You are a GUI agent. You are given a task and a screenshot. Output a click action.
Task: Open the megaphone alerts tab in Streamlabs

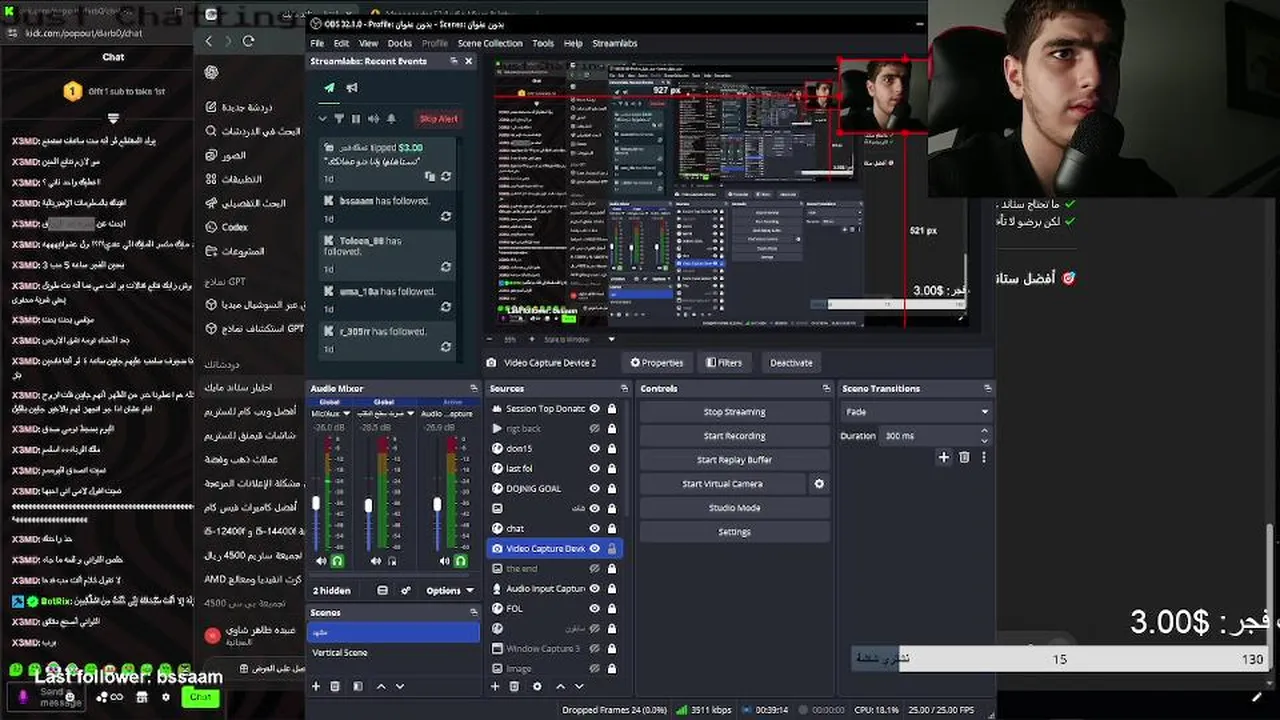[x=352, y=87]
